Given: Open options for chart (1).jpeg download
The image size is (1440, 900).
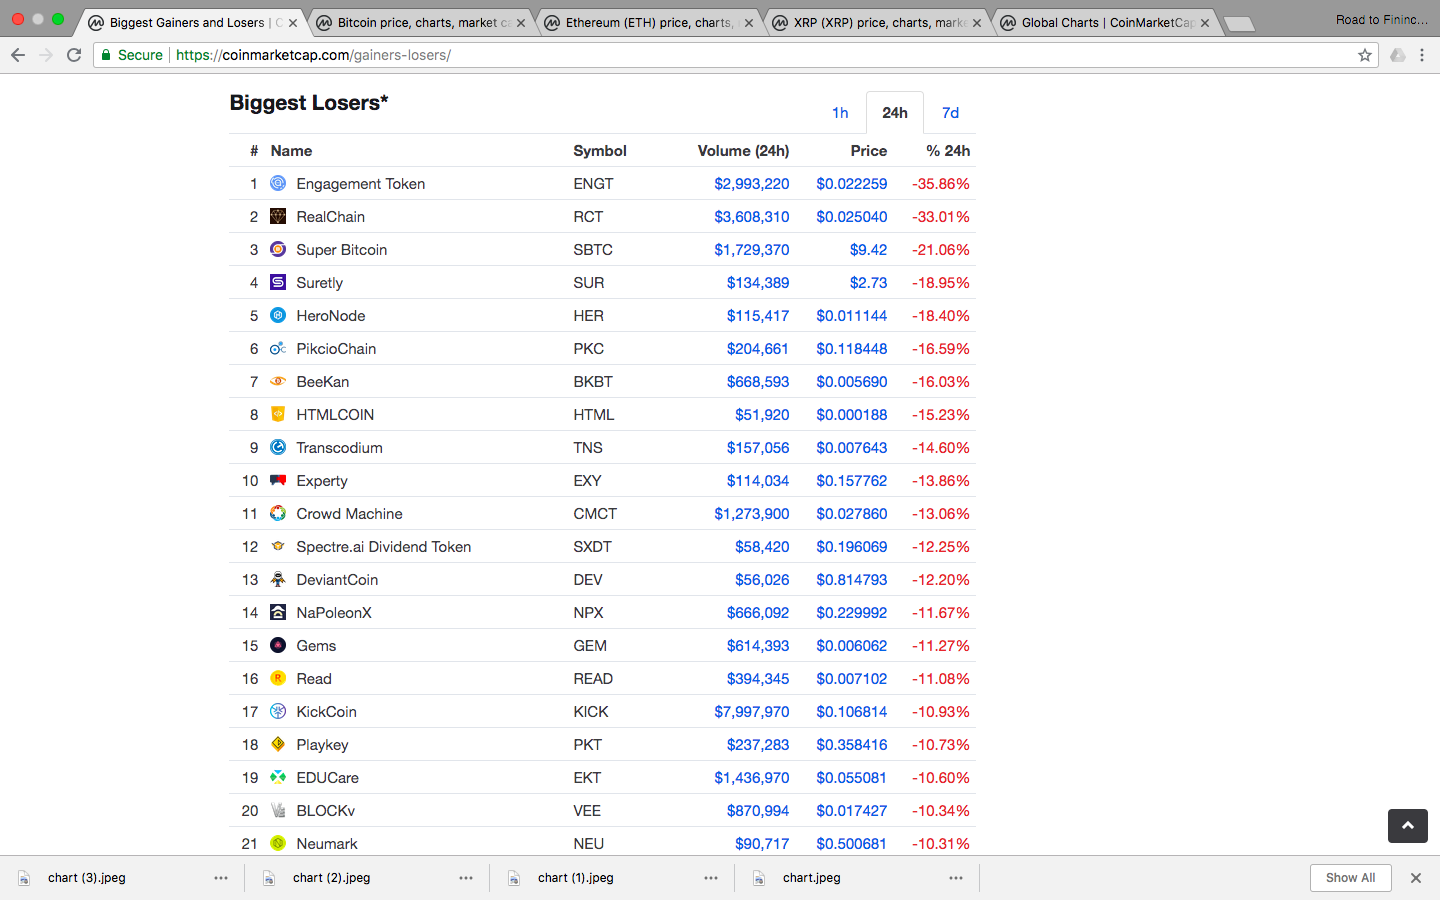Looking at the screenshot, I should pos(711,878).
